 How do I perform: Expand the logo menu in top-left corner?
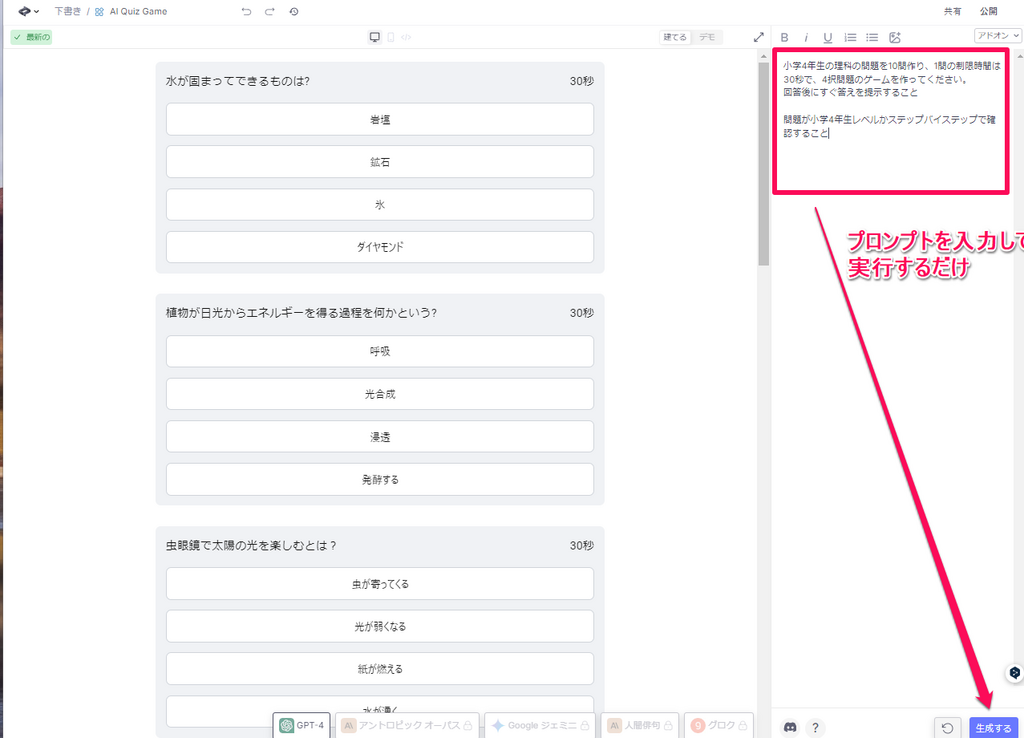(x=28, y=12)
